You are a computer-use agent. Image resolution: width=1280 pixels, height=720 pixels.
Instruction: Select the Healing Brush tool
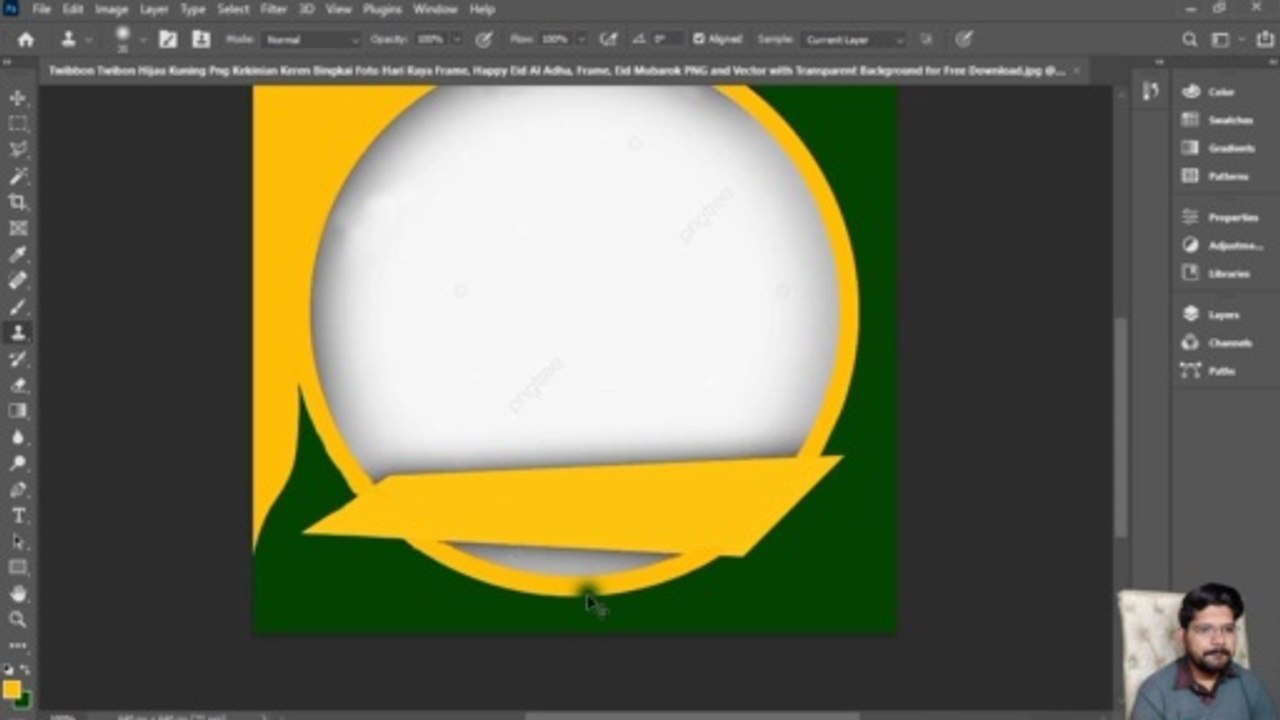[18, 280]
